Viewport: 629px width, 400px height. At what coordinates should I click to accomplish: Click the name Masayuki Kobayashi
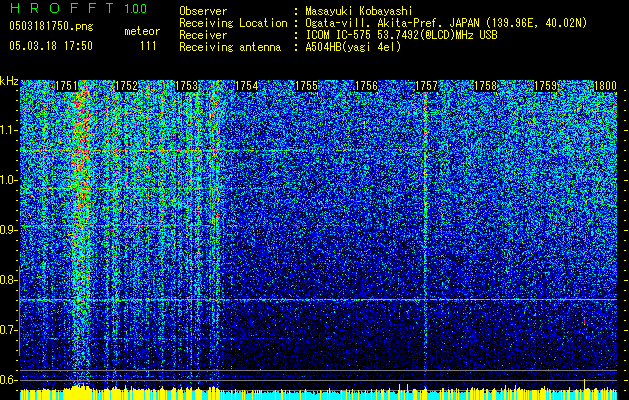click(x=359, y=11)
